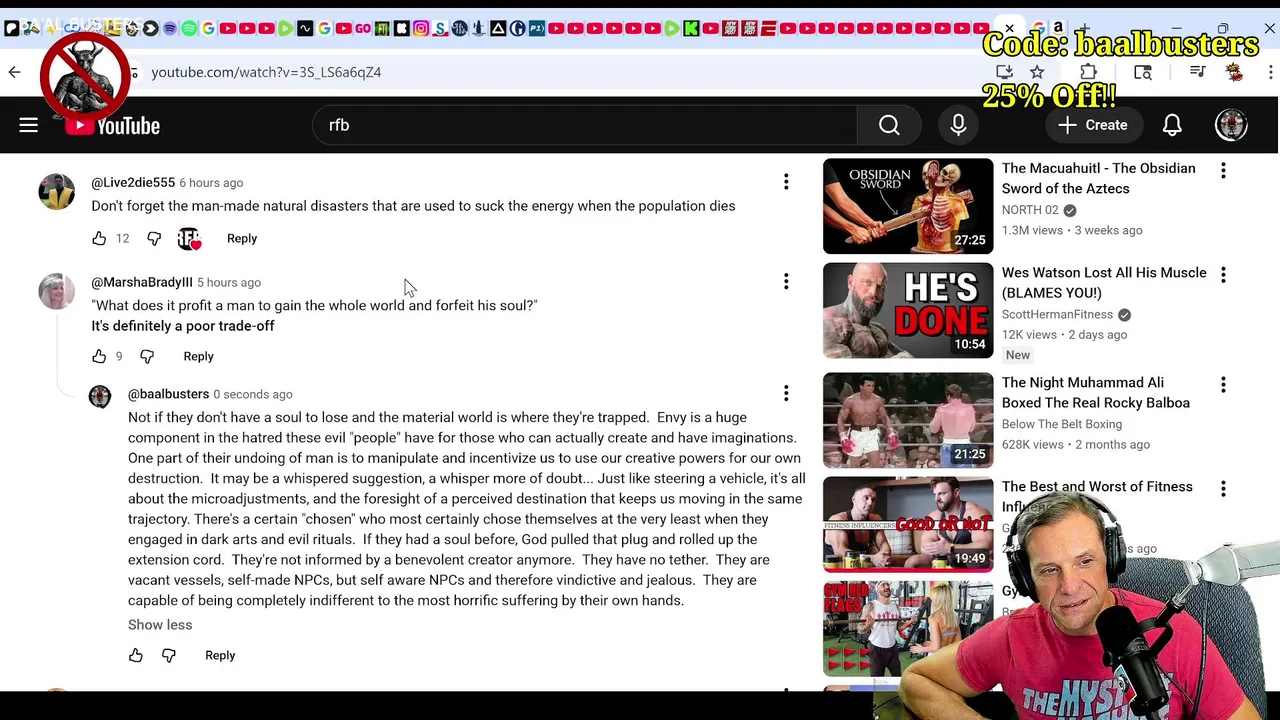
Task: Open the Muhammad Ali boxing thumbnail
Action: pos(908,420)
